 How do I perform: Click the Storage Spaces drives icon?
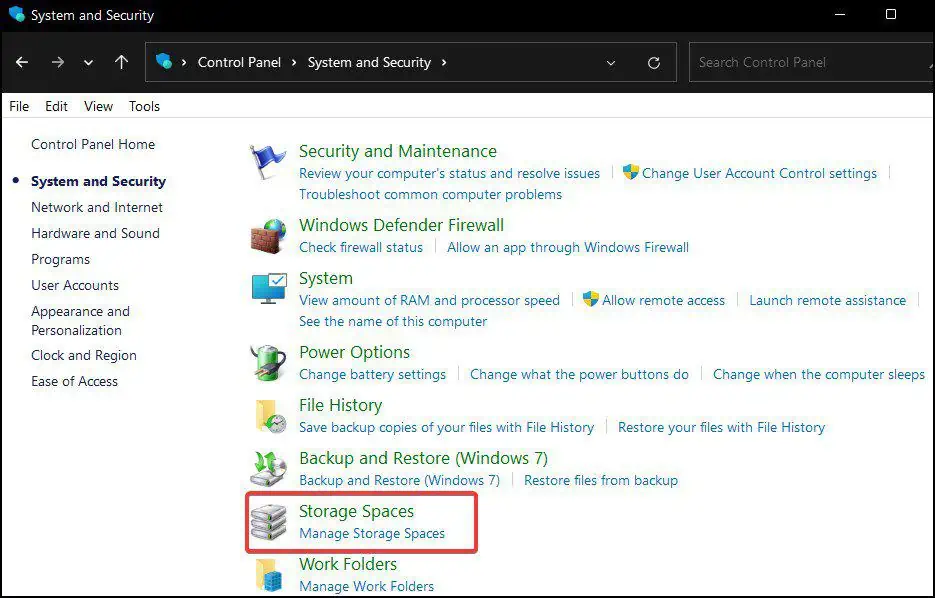[x=268, y=522]
